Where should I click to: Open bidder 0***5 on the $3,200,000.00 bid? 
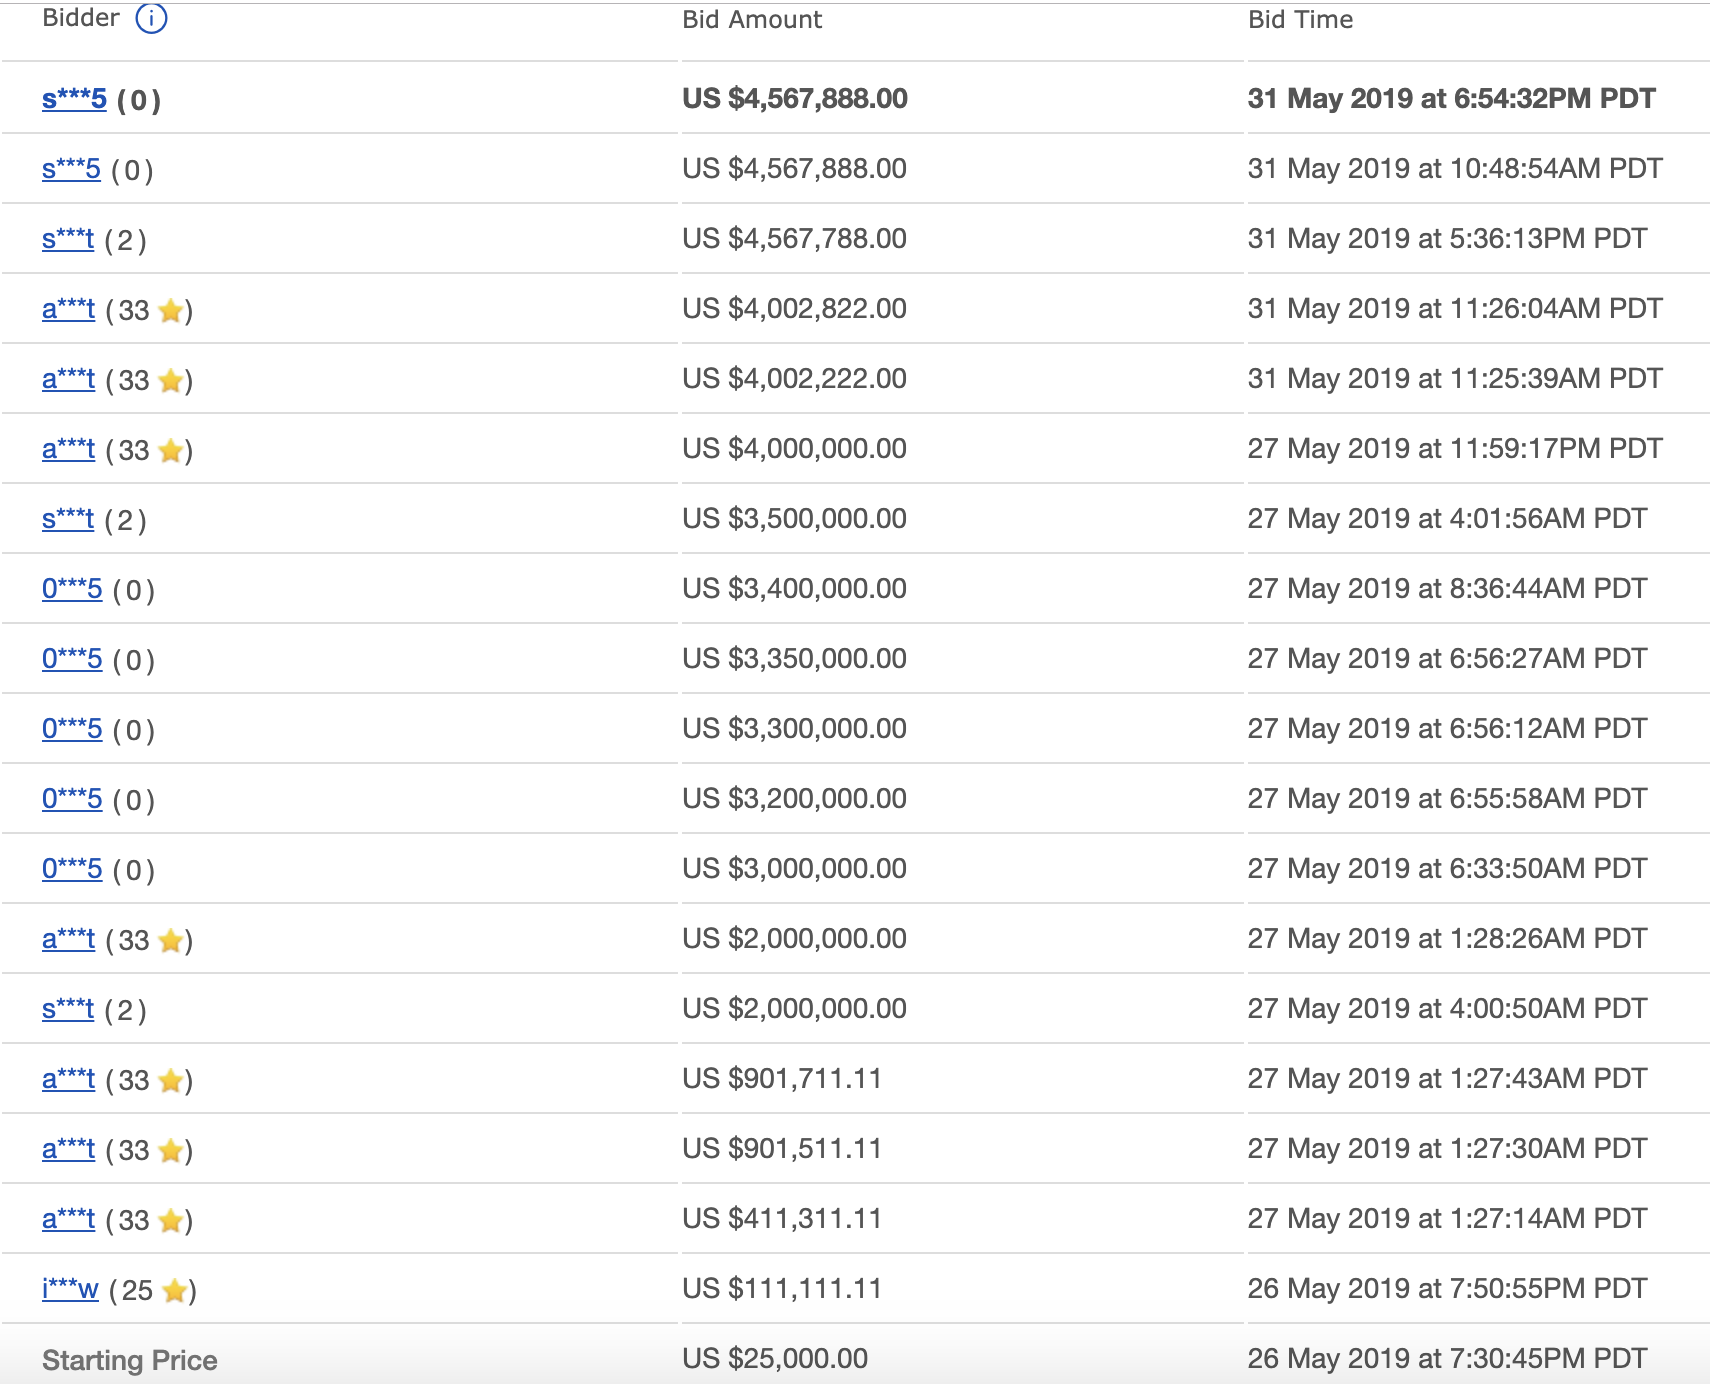[x=72, y=799]
